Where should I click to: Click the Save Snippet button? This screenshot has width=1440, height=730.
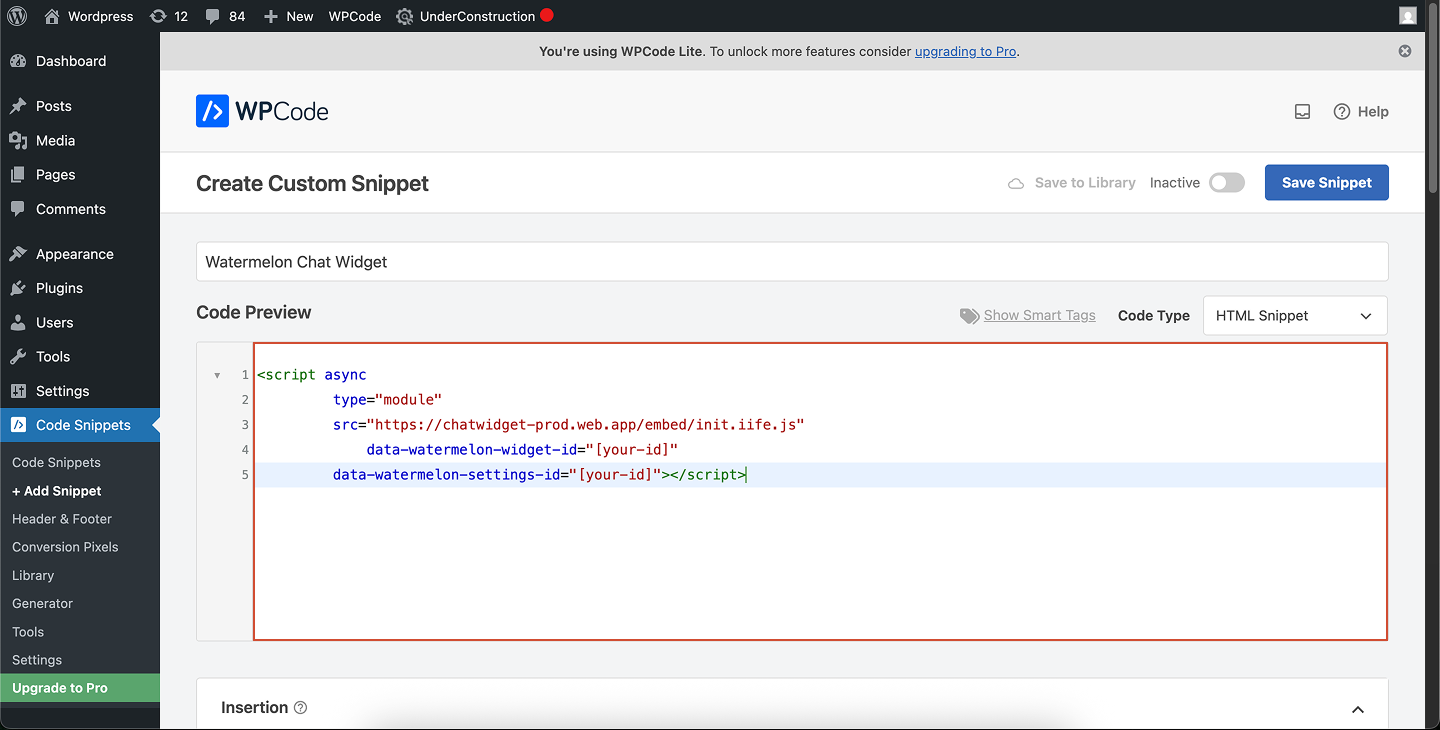tap(1326, 182)
